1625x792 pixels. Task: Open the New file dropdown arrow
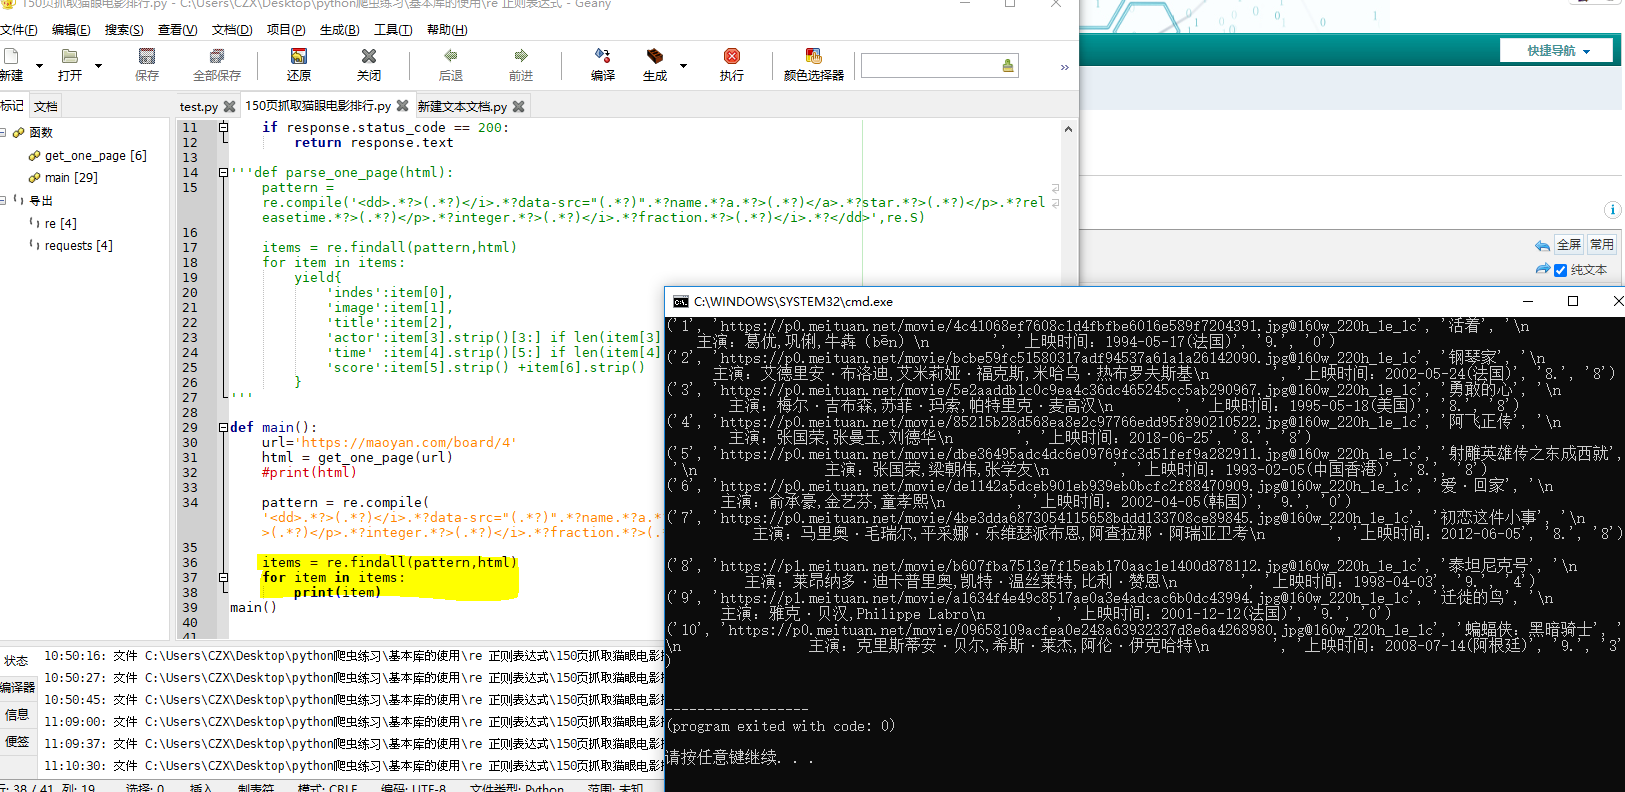pyautogui.click(x=39, y=66)
